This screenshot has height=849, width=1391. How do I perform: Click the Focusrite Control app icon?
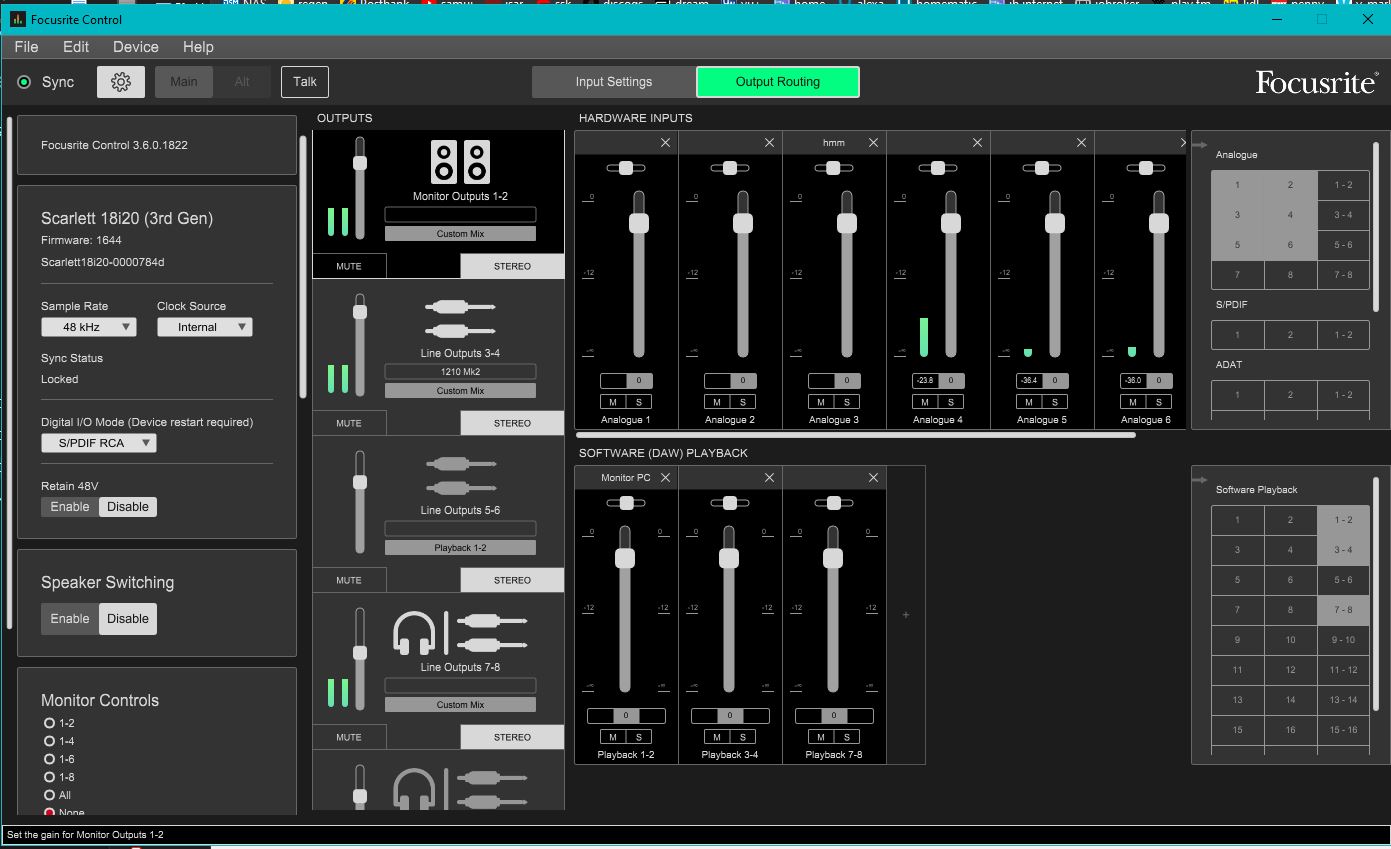17,19
